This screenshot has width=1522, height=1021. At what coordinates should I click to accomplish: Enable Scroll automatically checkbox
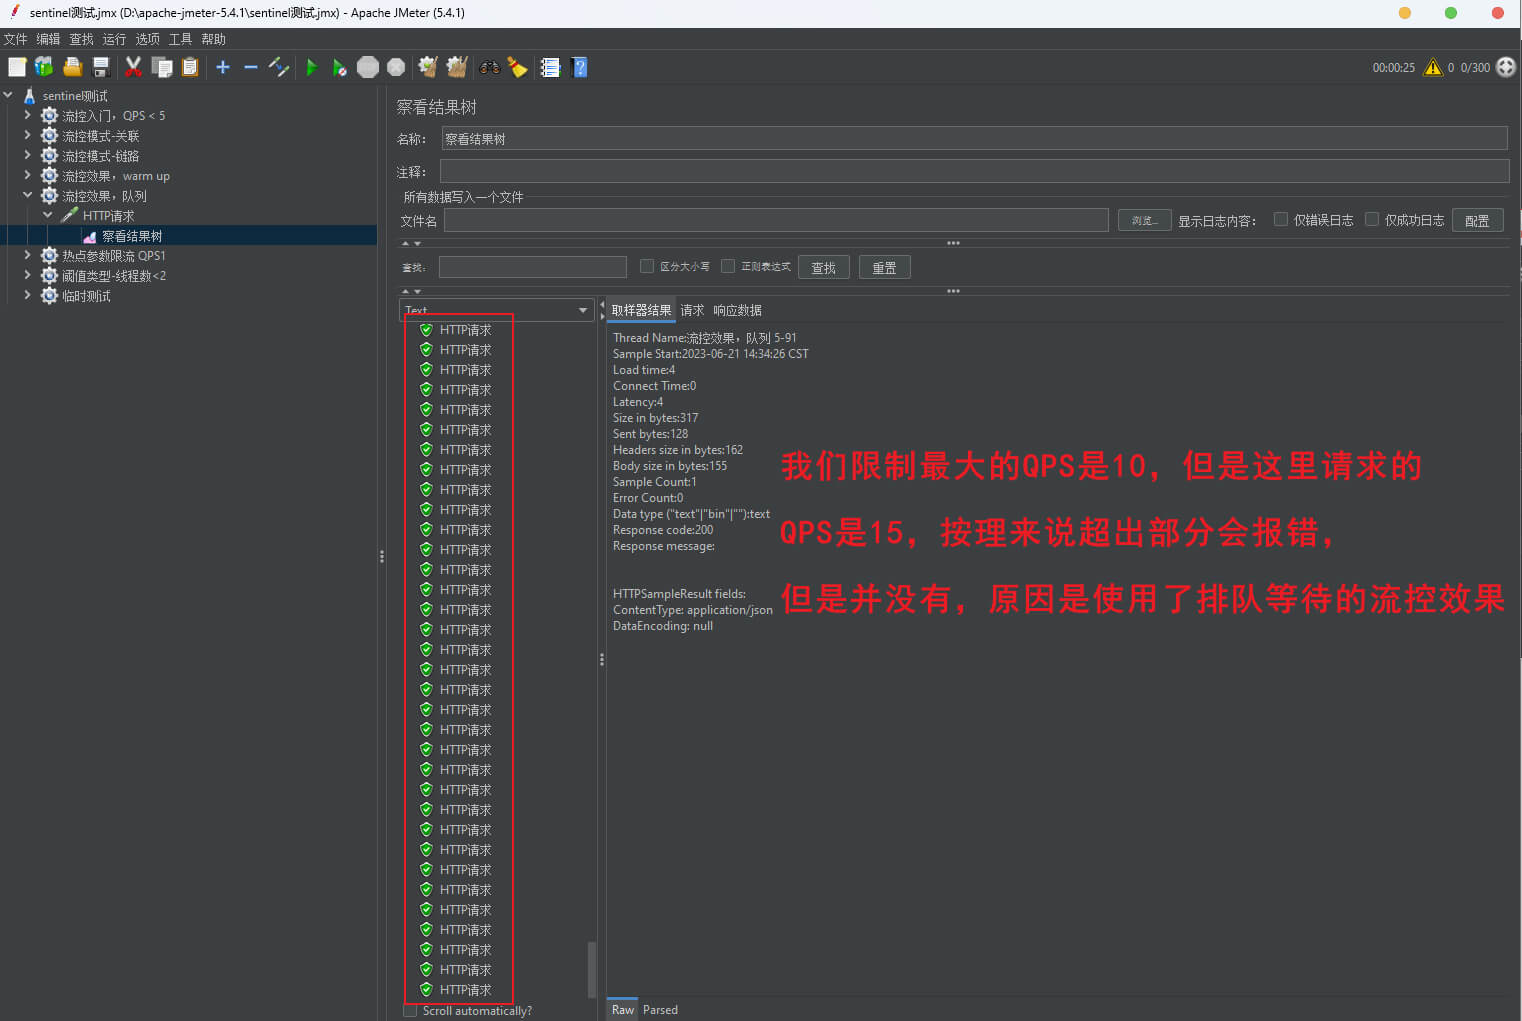(x=410, y=1011)
